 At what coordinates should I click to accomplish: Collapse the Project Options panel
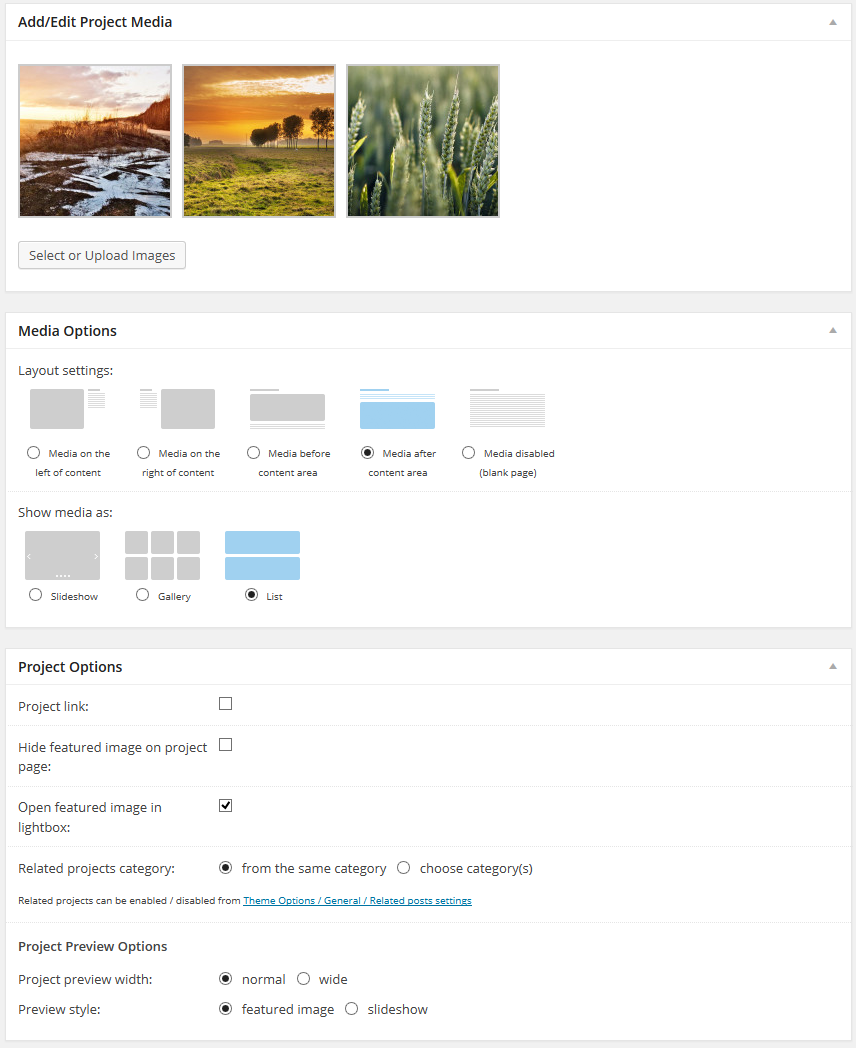[x=832, y=666]
